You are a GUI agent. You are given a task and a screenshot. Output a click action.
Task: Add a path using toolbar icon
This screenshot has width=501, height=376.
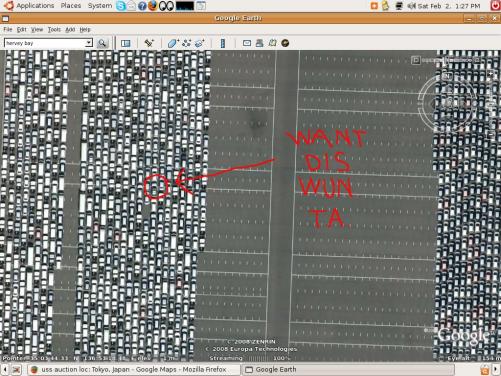coord(187,43)
